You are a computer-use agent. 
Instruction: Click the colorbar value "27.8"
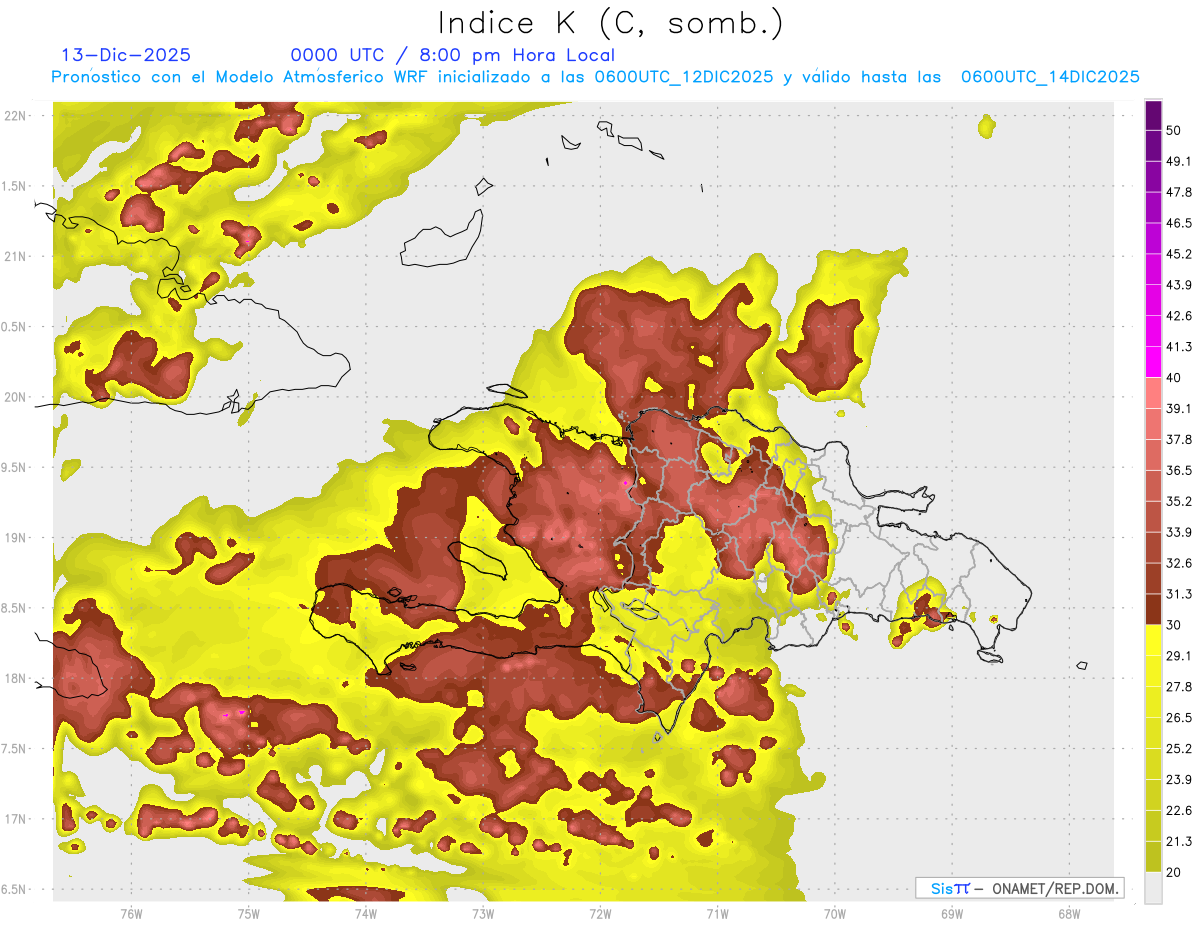(x=1179, y=686)
